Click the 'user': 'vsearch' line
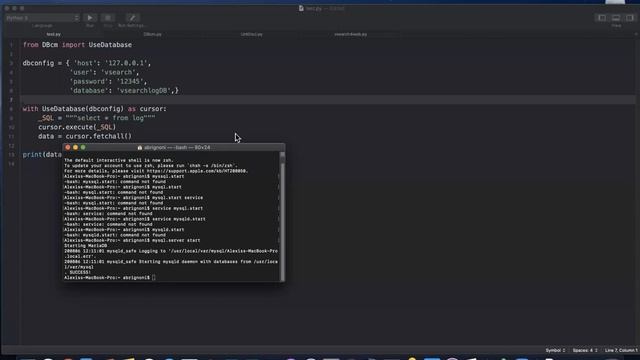This screenshot has height=360, width=640. tap(104, 72)
